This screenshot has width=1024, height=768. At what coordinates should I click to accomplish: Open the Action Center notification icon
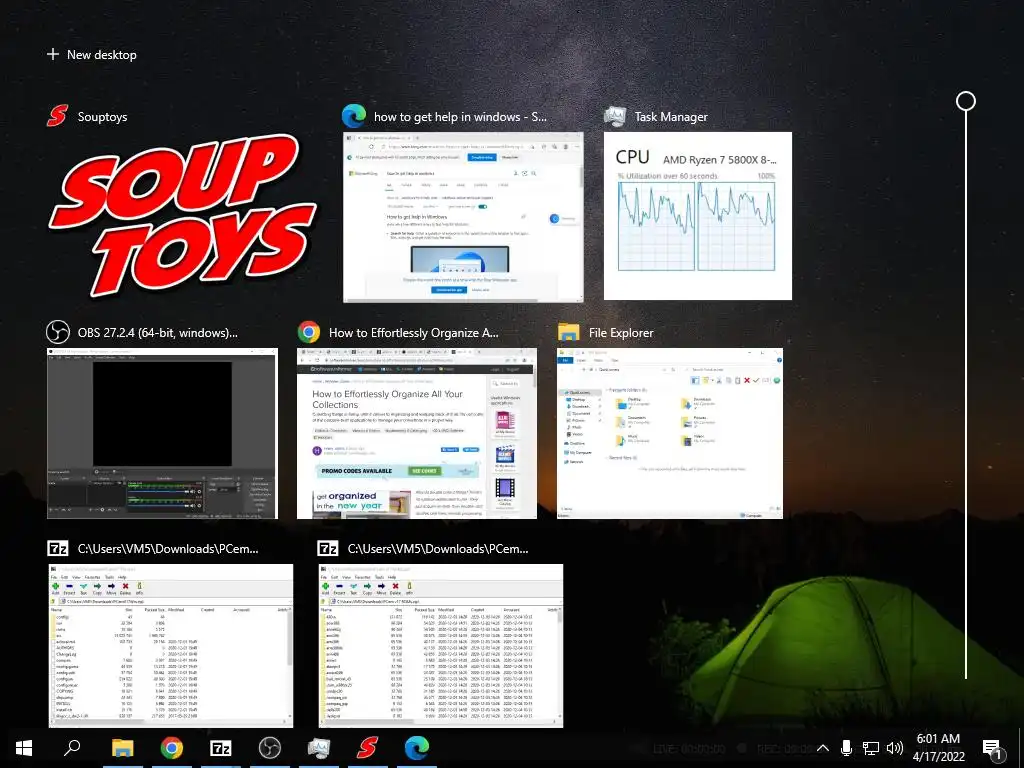993,750
